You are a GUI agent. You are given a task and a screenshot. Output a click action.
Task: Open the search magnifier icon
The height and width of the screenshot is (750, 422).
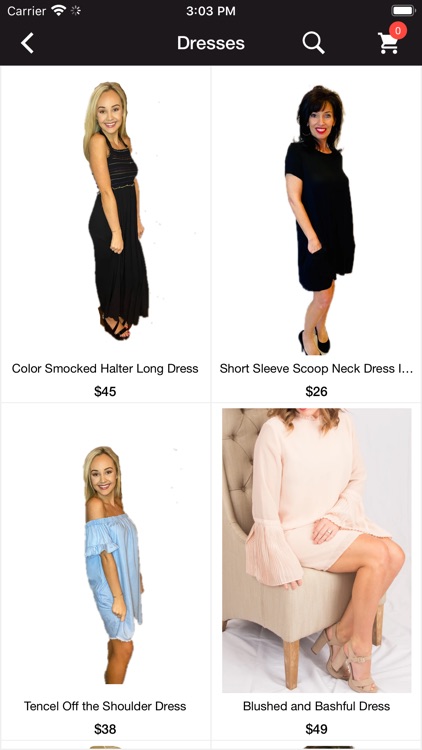tap(313, 43)
